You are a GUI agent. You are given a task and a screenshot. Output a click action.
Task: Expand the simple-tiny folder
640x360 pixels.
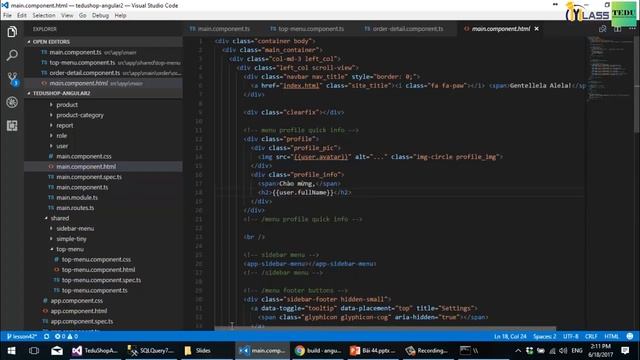(x=71, y=239)
